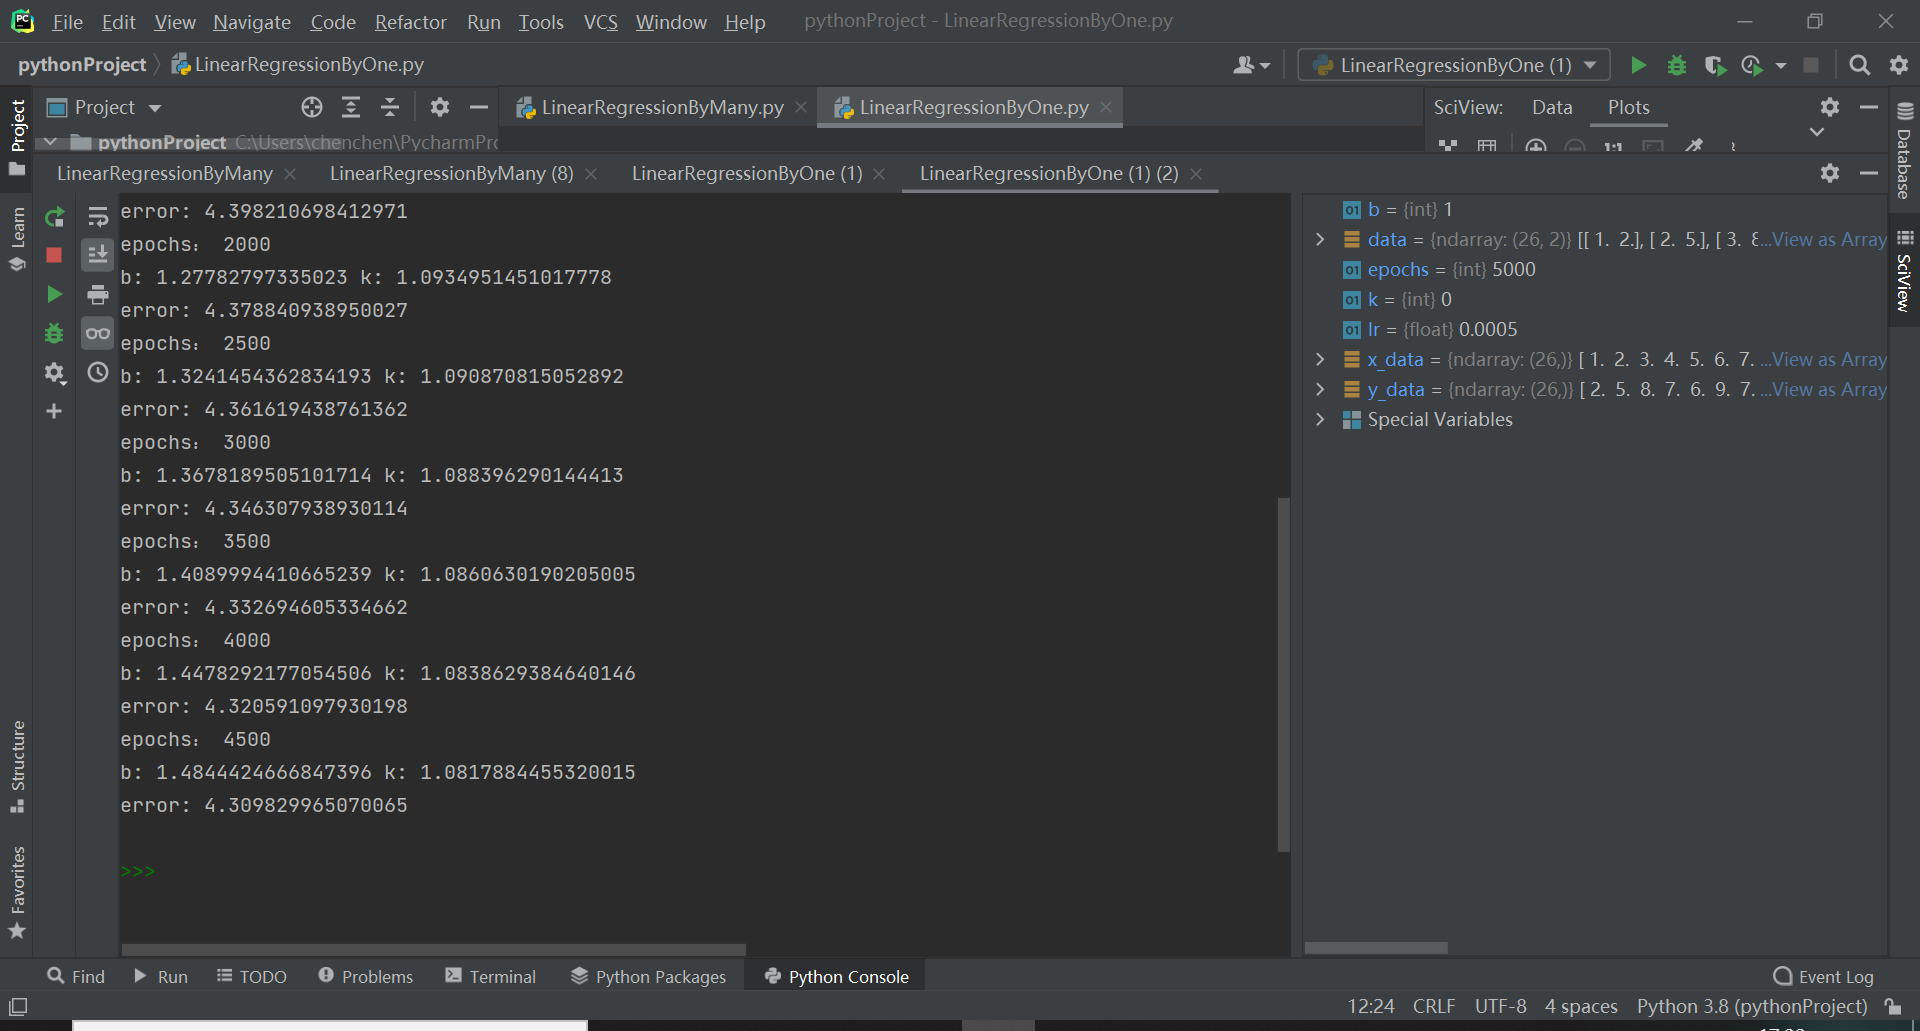Execute current statement with the console's green arrow
Viewport: 1920px width, 1031px height.
(x=54, y=294)
